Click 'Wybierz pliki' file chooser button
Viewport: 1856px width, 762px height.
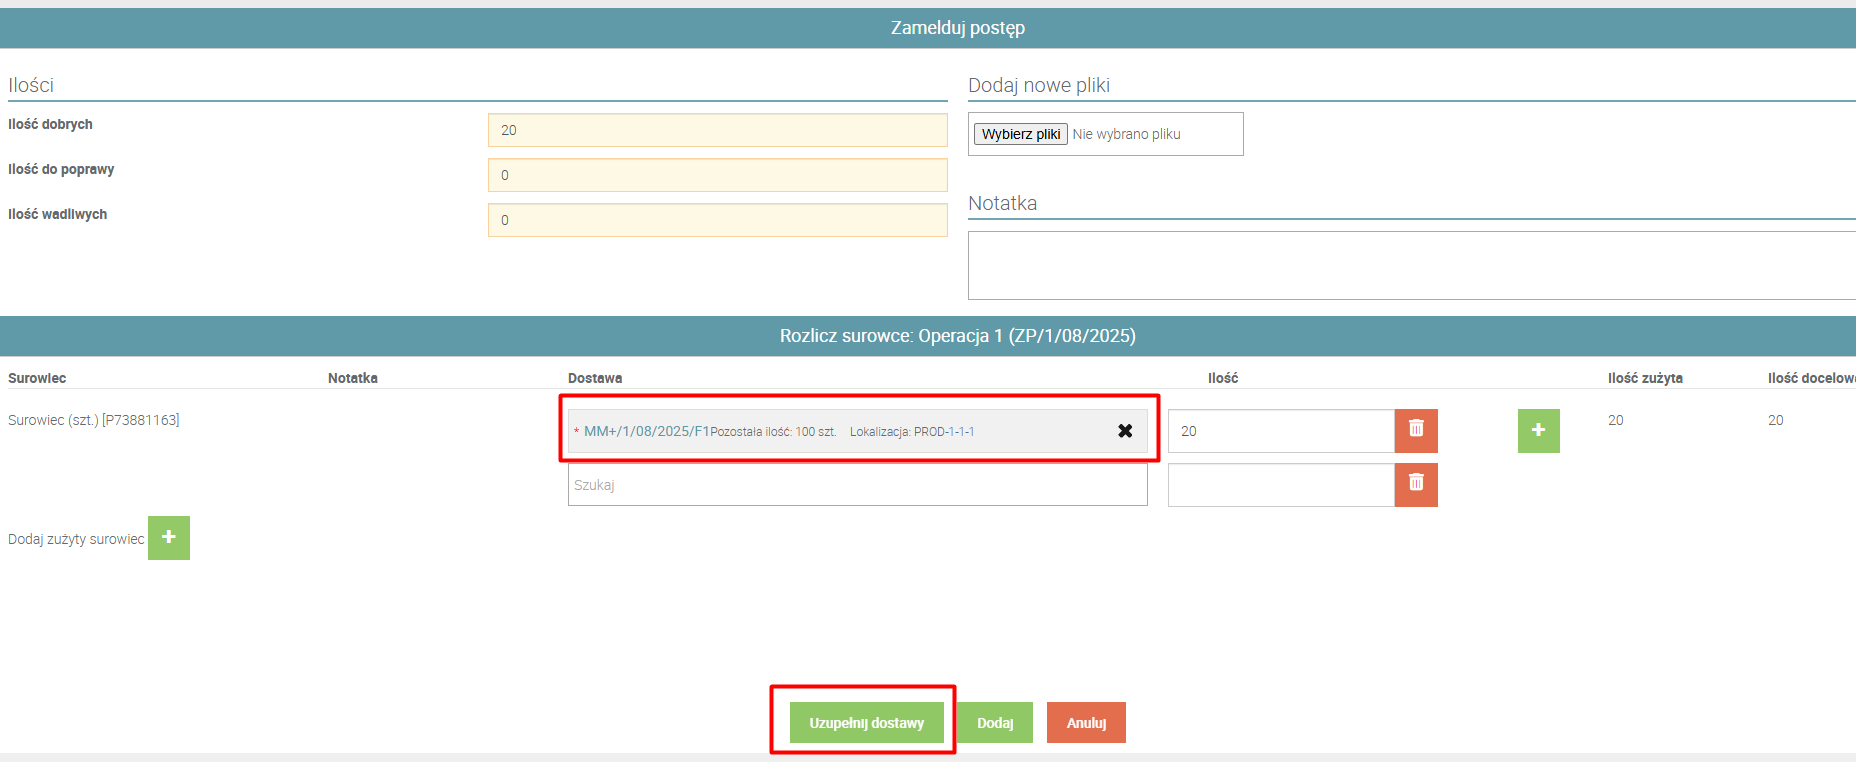pyautogui.click(x=1020, y=134)
